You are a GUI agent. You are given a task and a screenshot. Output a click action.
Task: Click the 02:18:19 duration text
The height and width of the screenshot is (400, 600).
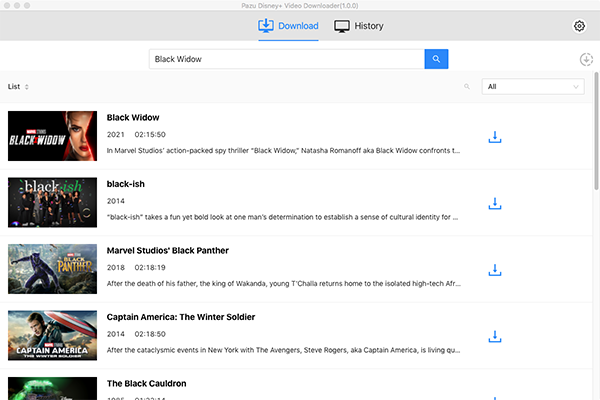[x=150, y=268]
